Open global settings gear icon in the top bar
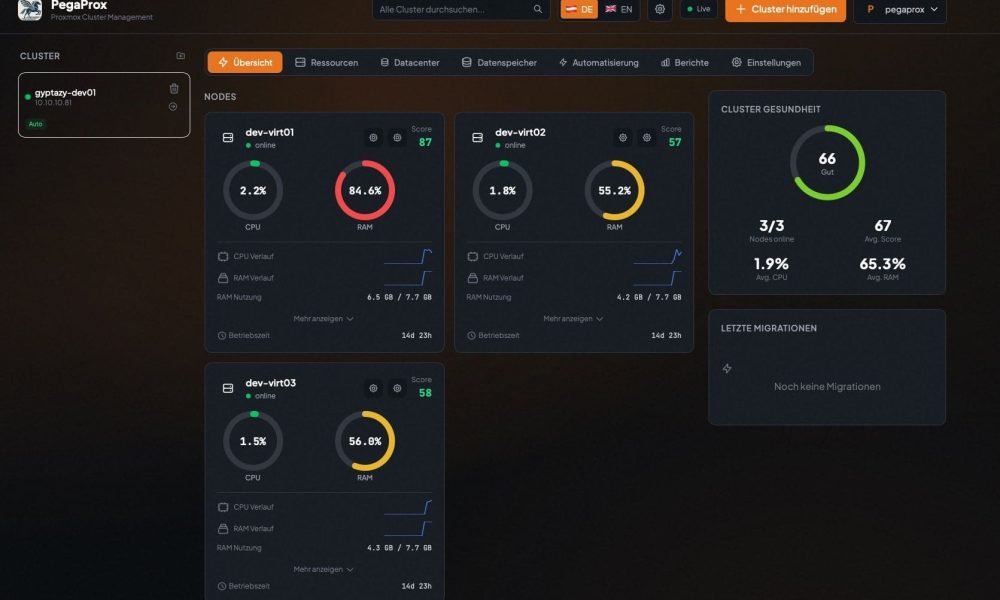Viewport: 1000px width, 600px height. coord(659,9)
